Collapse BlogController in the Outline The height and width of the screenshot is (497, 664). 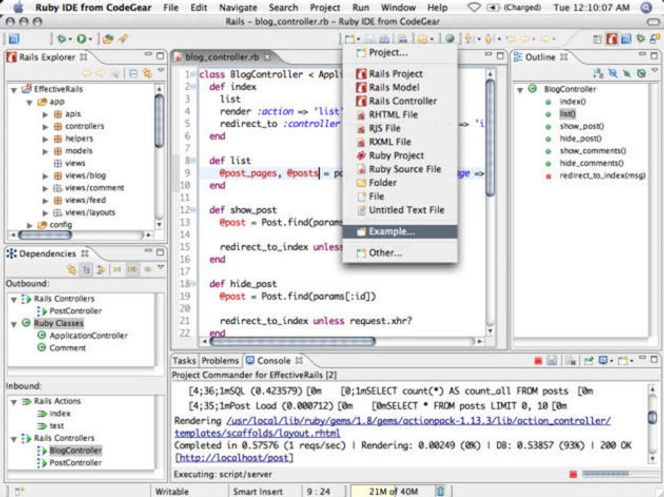coord(520,90)
